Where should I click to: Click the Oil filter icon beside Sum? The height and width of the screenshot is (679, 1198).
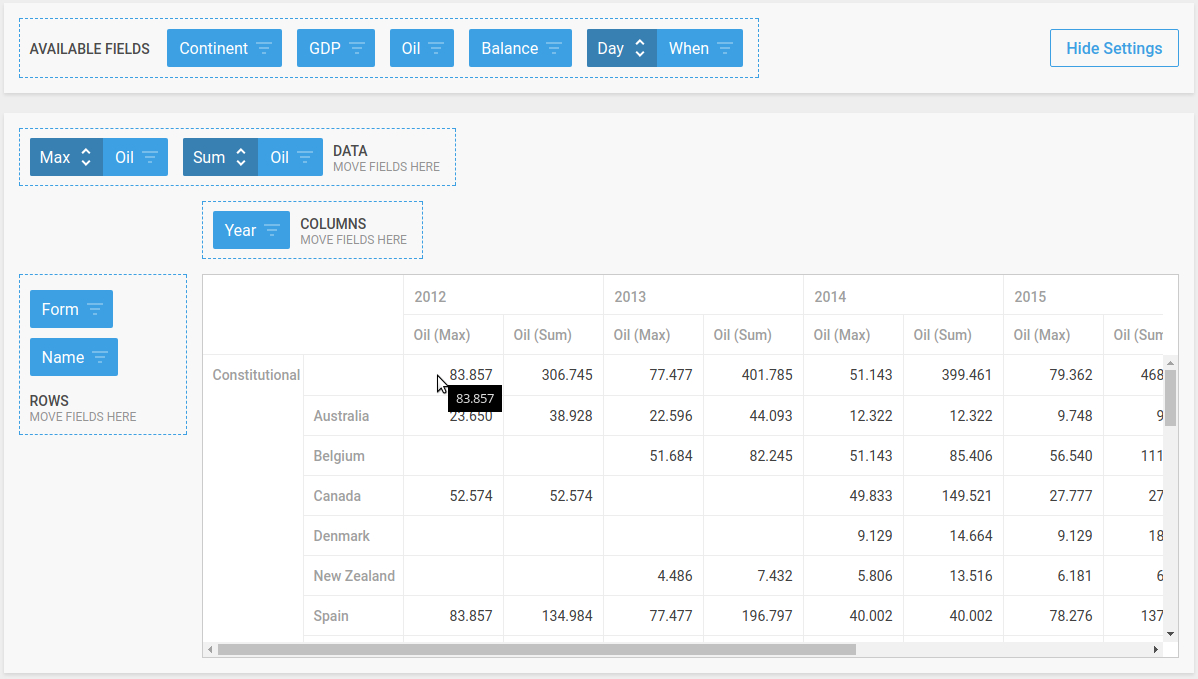[x=305, y=157]
